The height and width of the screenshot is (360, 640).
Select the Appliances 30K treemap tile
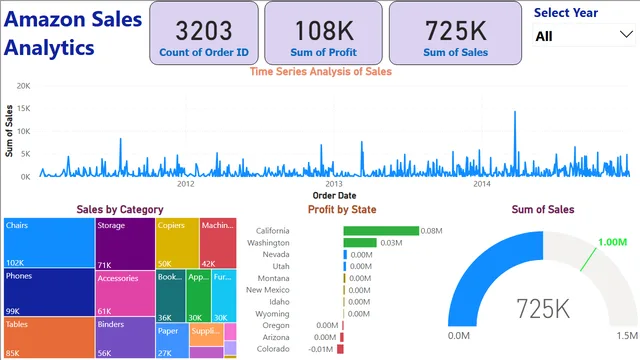click(198, 296)
